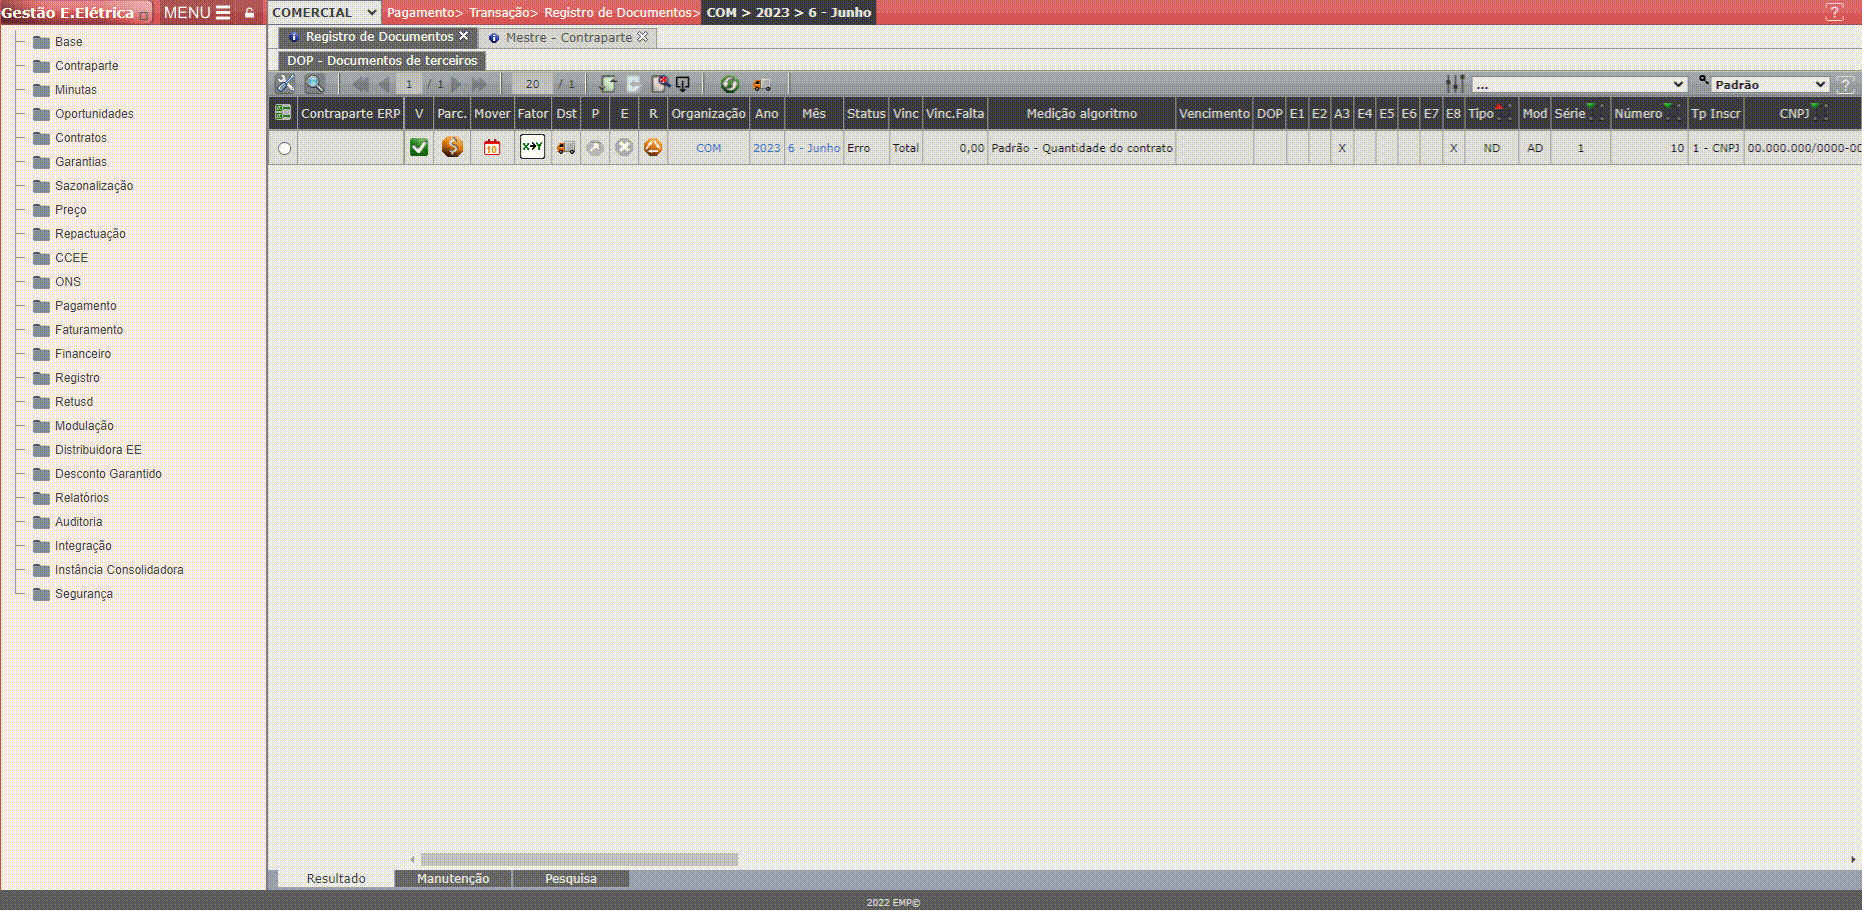
Task: Toggle the green checkmark in V column
Action: (419, 148)
